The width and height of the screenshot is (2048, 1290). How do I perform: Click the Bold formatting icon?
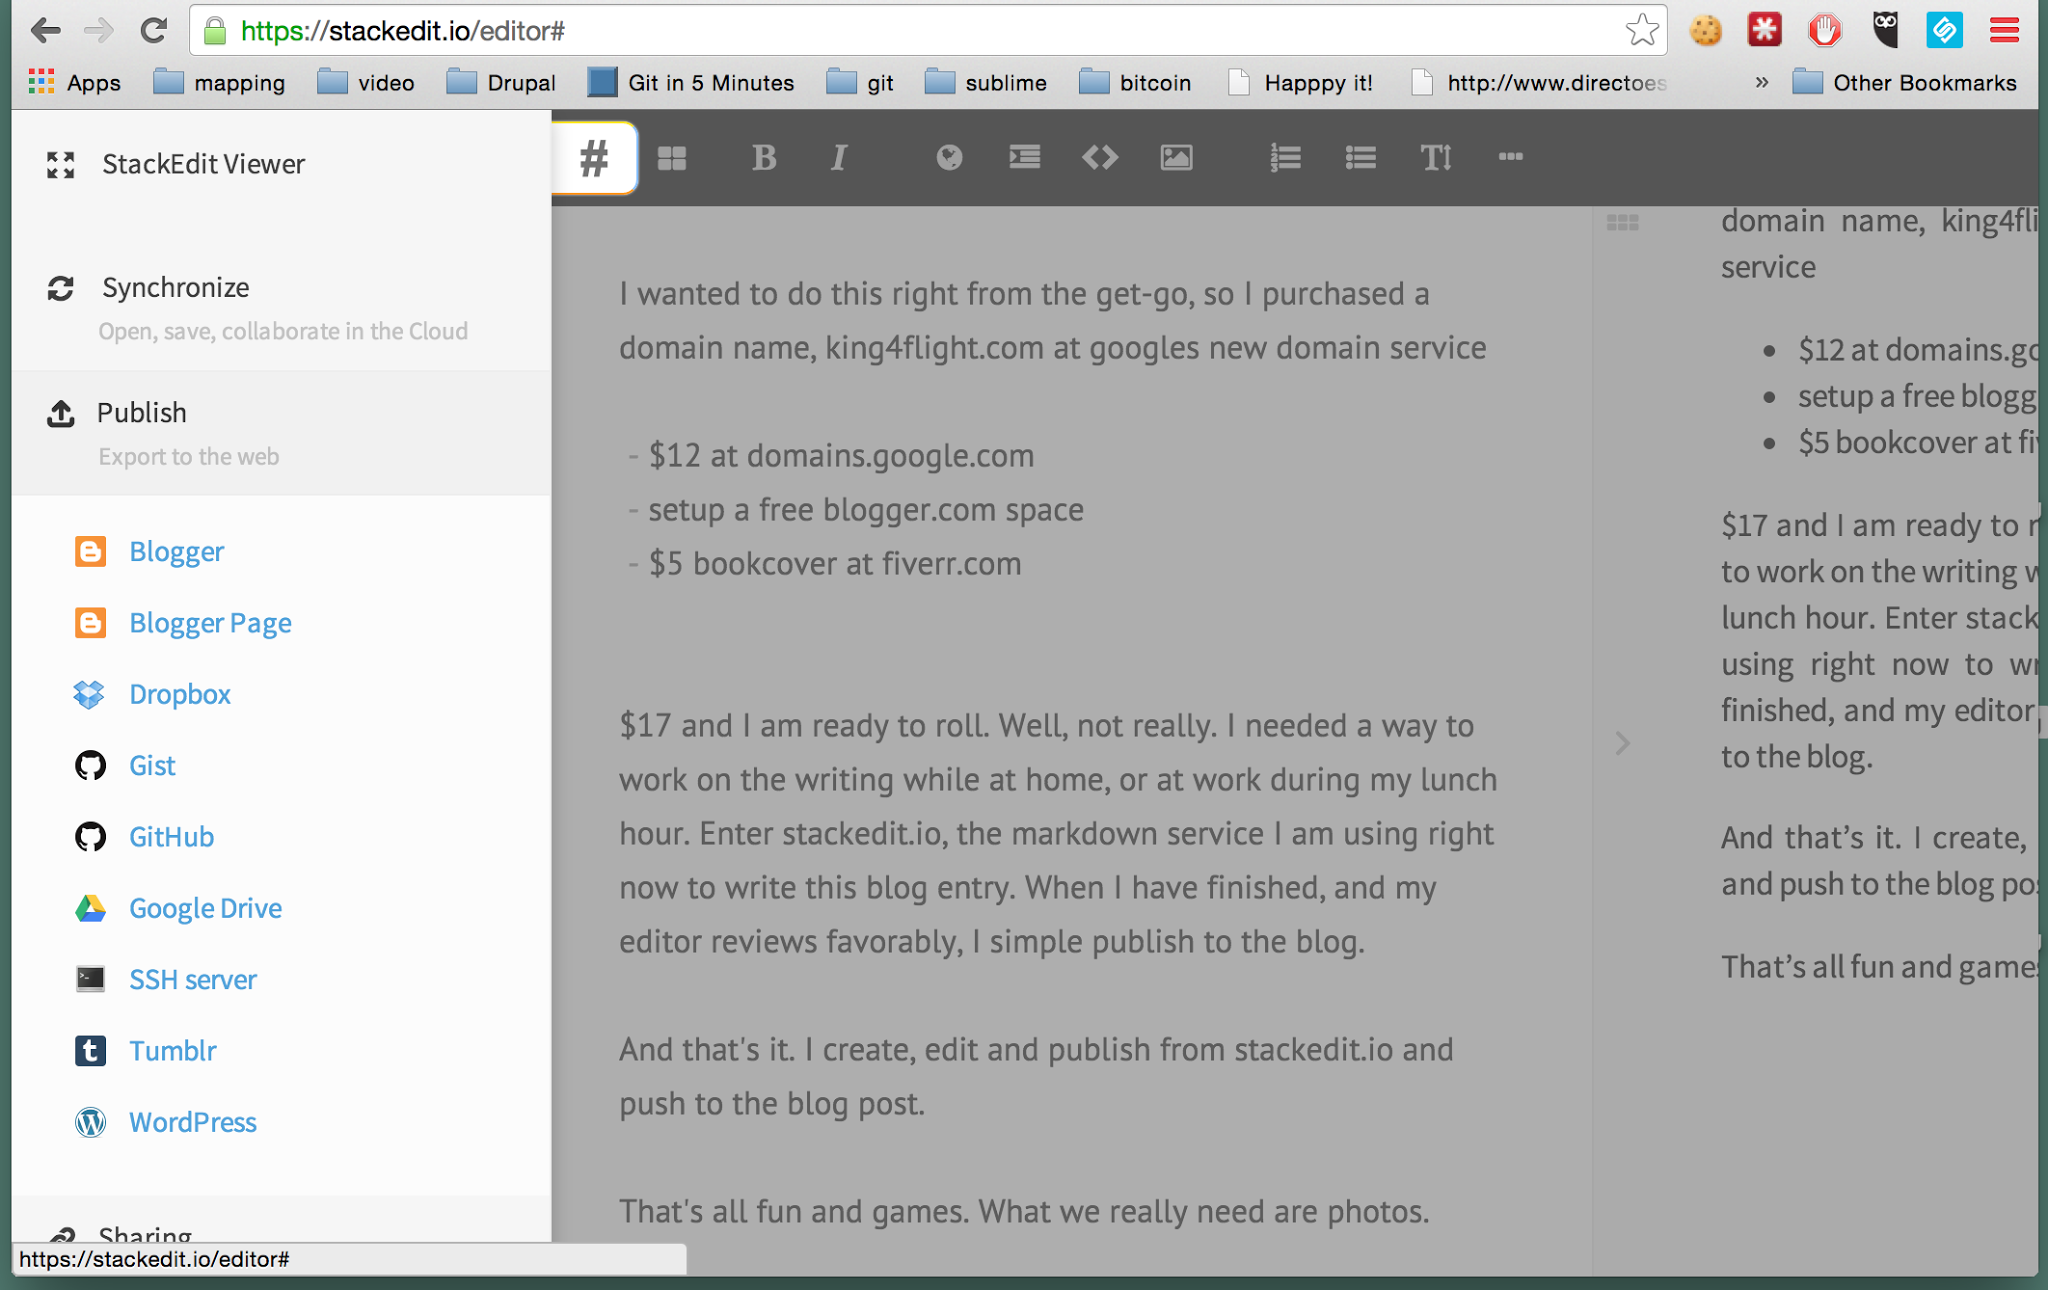coord(764,157)
